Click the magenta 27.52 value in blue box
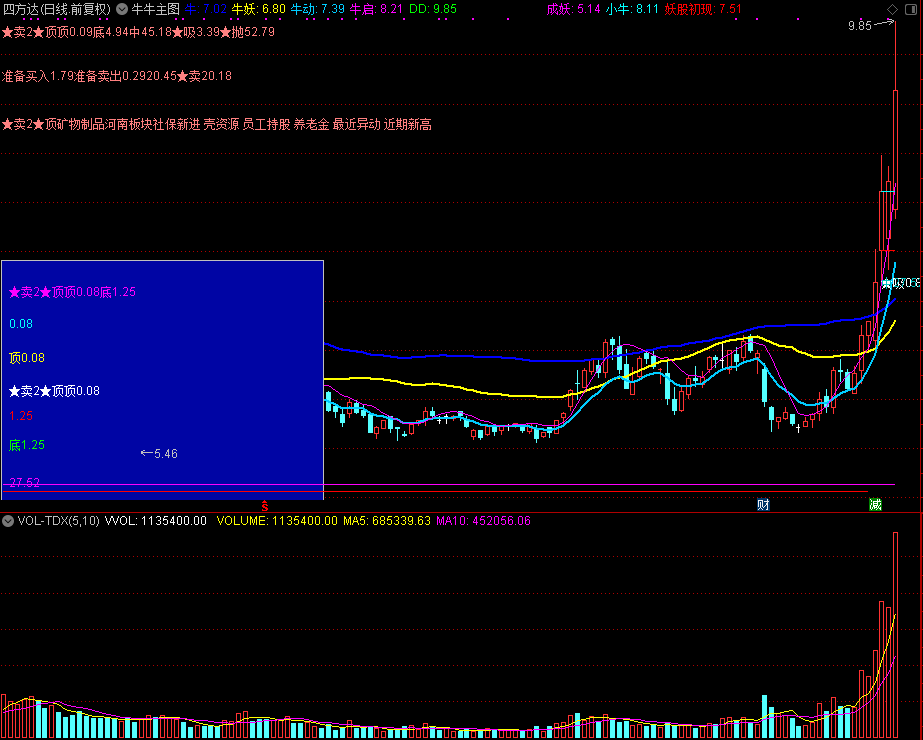 point(25,483)
